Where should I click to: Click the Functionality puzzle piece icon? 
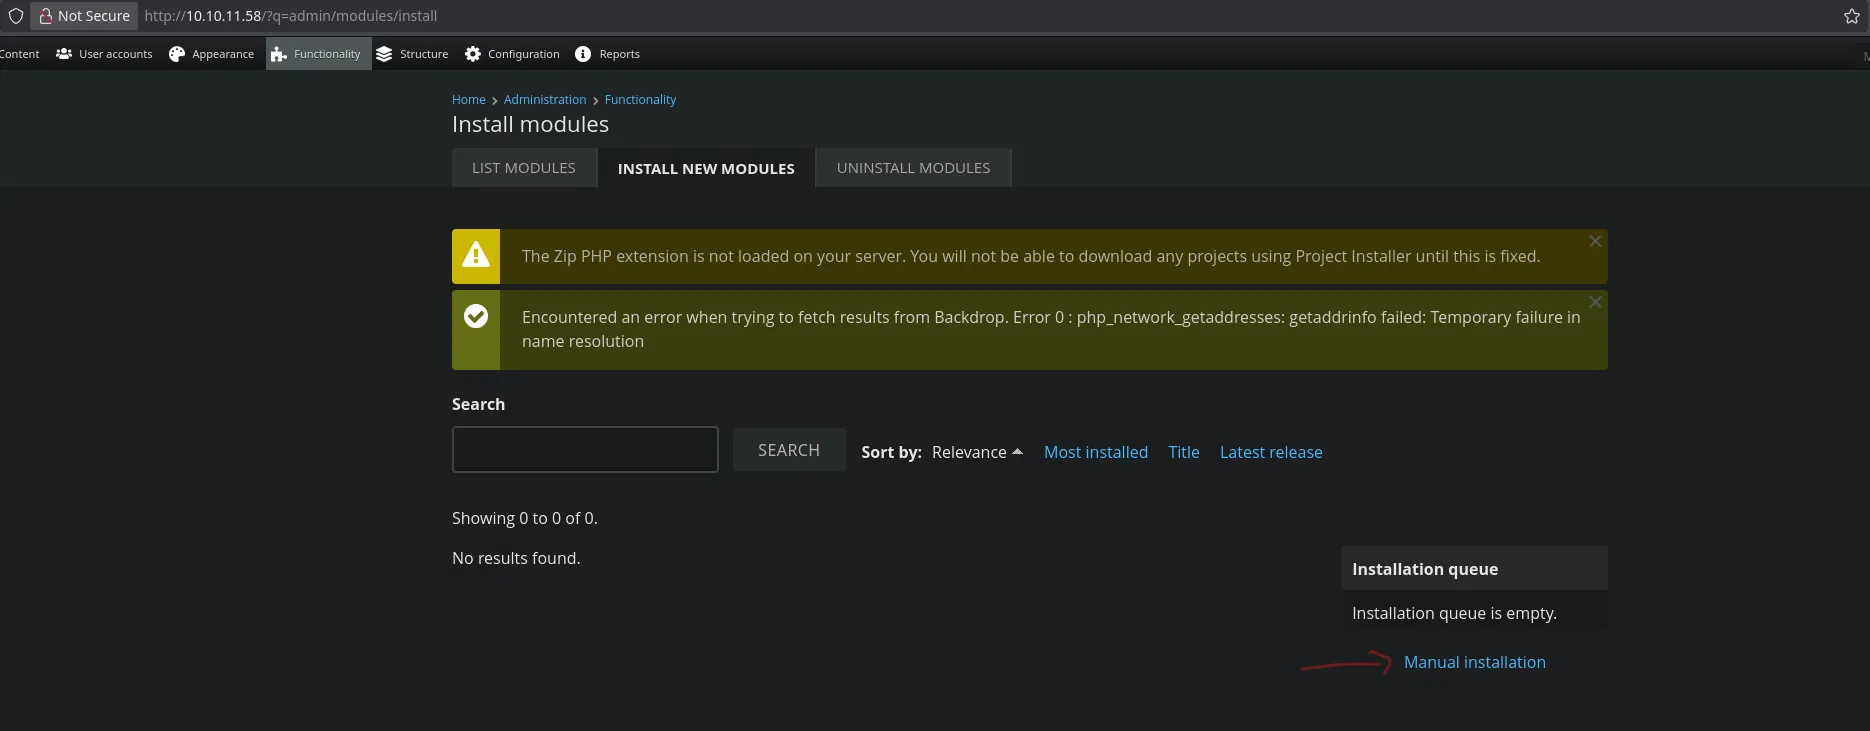(x=279, y=54)
